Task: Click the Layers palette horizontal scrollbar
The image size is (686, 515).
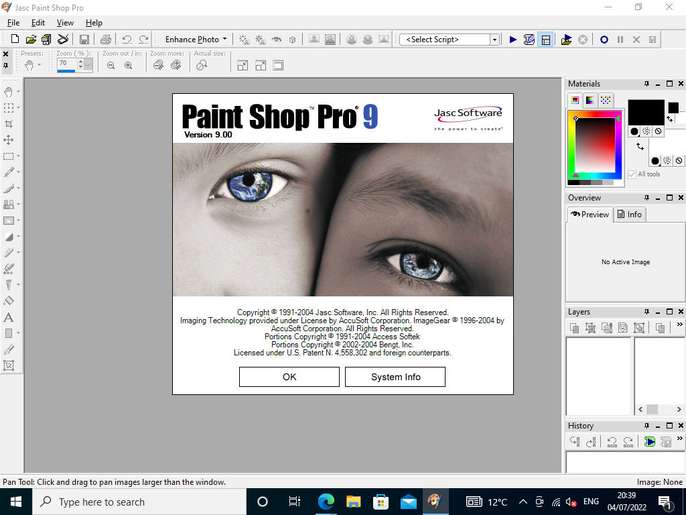Action: (660, 409)
